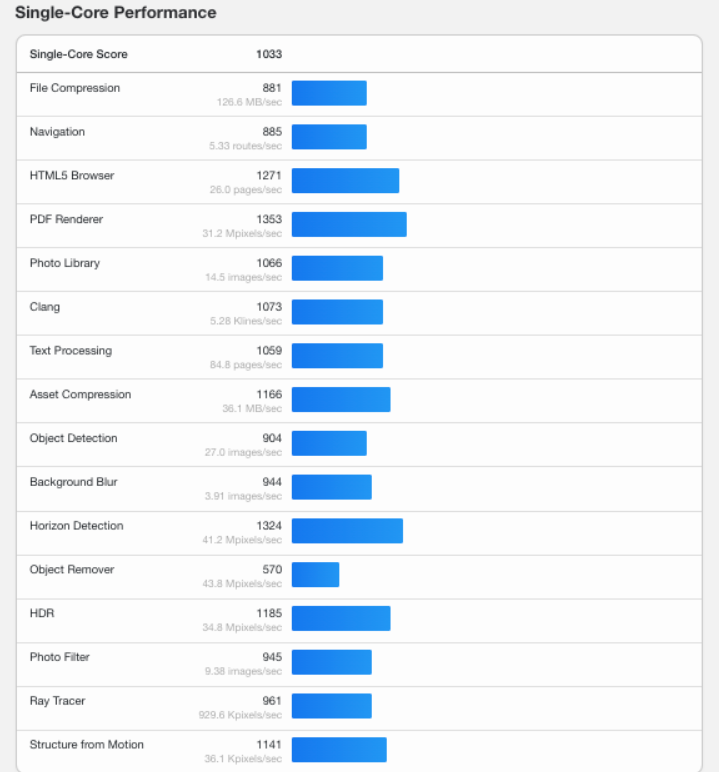Click the HDR benchmark label
Viewport: 719px width, 772px height.
coord(42,613)
